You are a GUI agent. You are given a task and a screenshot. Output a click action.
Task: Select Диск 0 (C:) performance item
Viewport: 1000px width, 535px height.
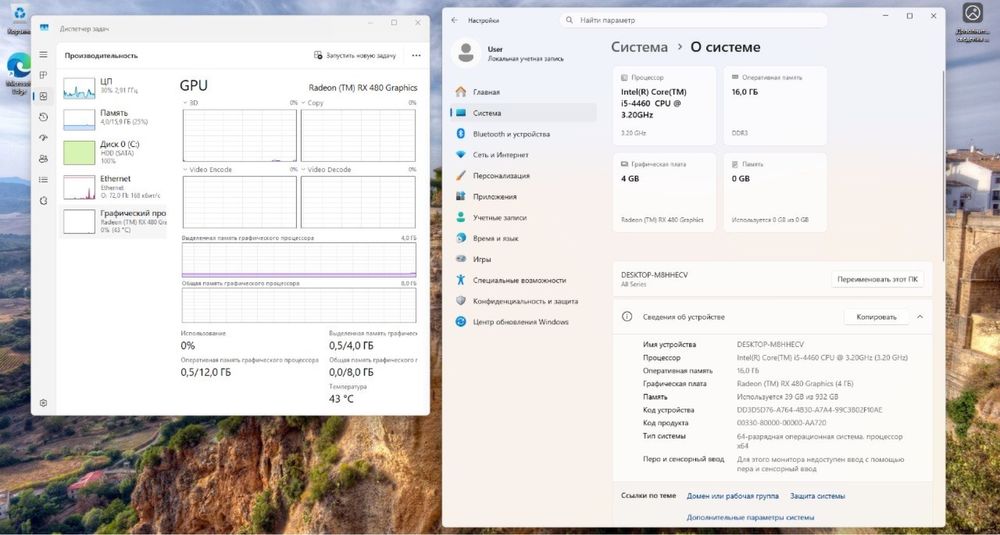[x=114, y=153]
